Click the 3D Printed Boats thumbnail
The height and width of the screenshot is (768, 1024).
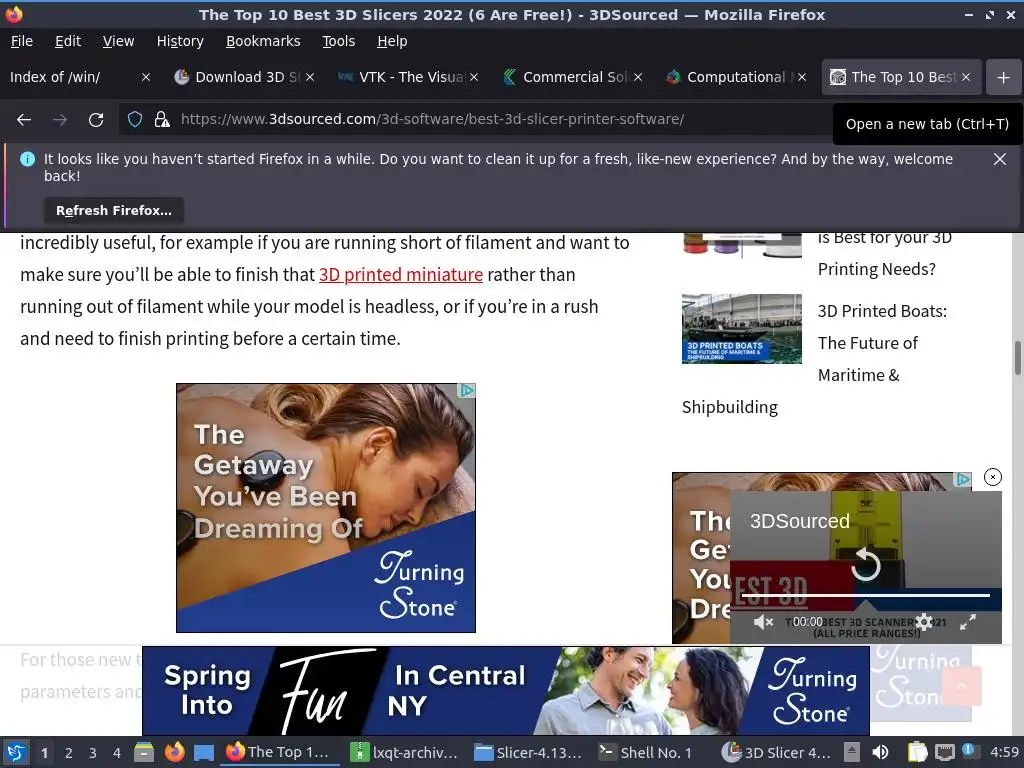click(x=742, y=328)
